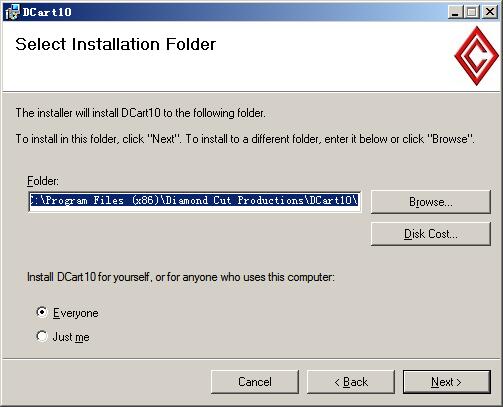Click the 'installer will install DCart10' text line
Viewport: 503px width, 407px height.
click(140, 113)
